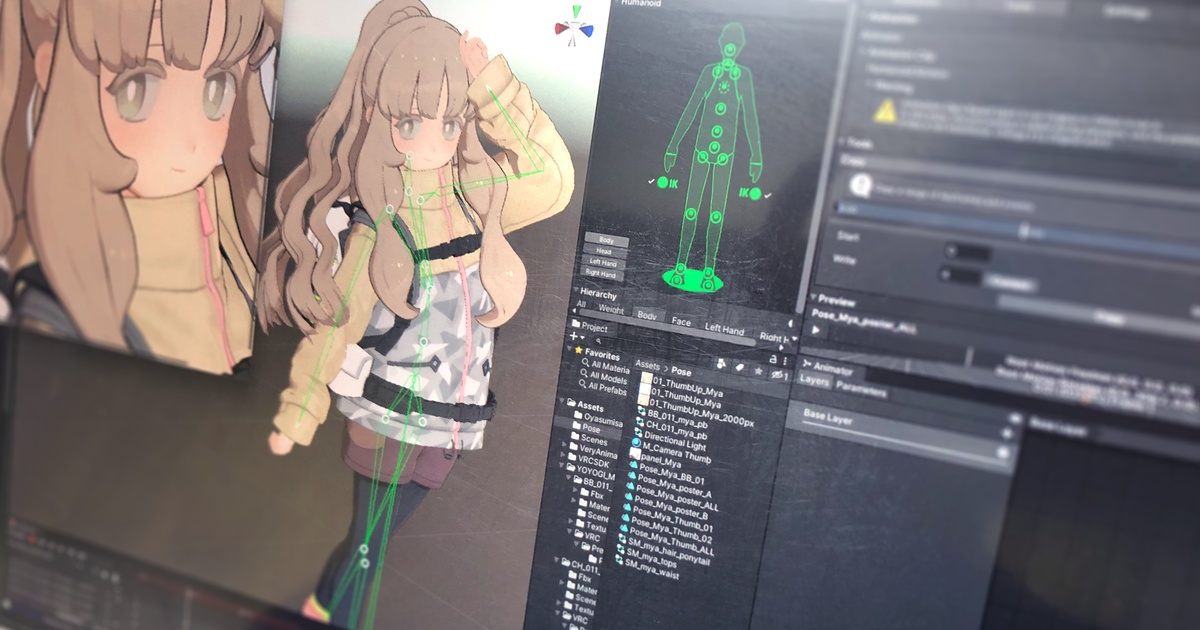Select the All tab under Hierarchy
This screenshot has width=1200, height=630.
point(580,305)
